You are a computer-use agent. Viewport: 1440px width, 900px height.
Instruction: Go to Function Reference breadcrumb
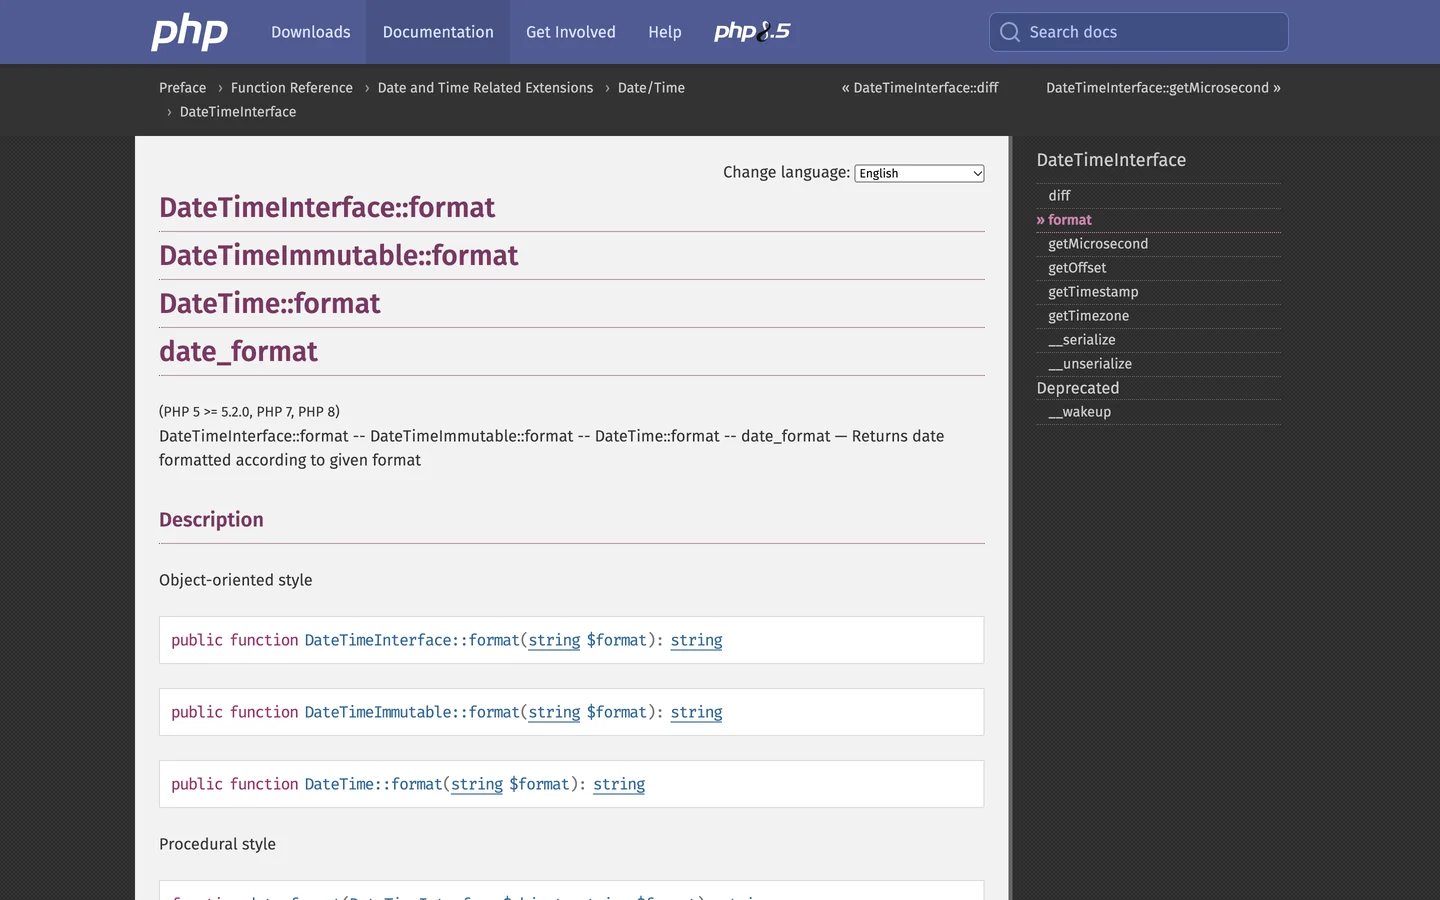292,88
